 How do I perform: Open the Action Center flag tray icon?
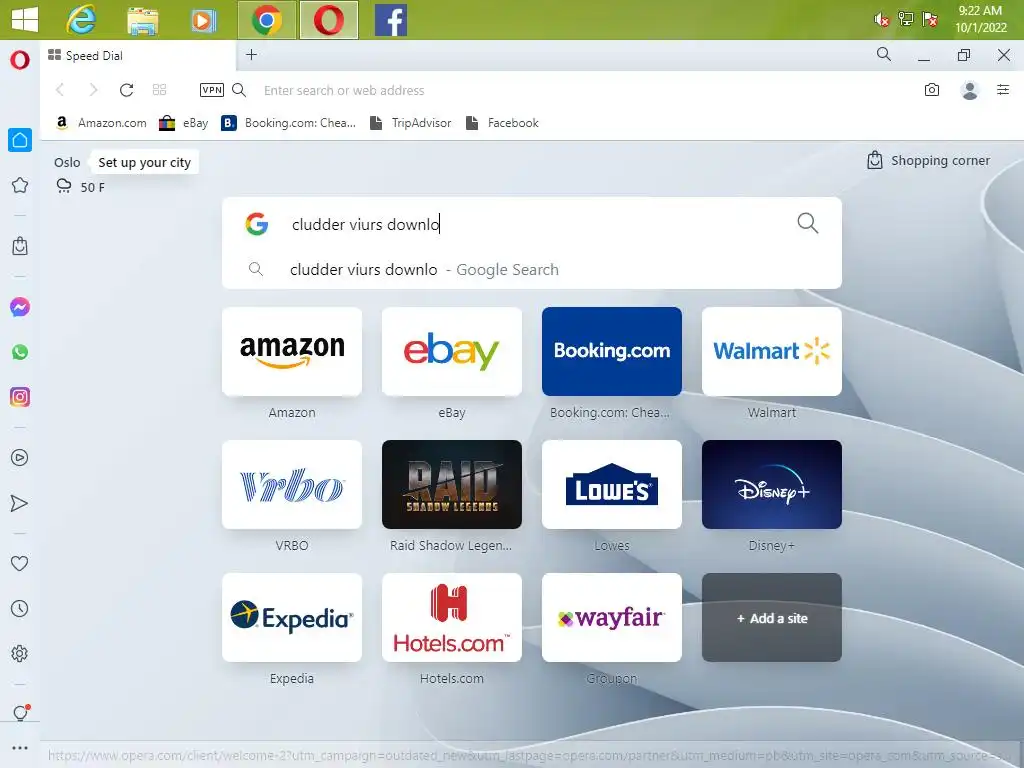(930, 19)
